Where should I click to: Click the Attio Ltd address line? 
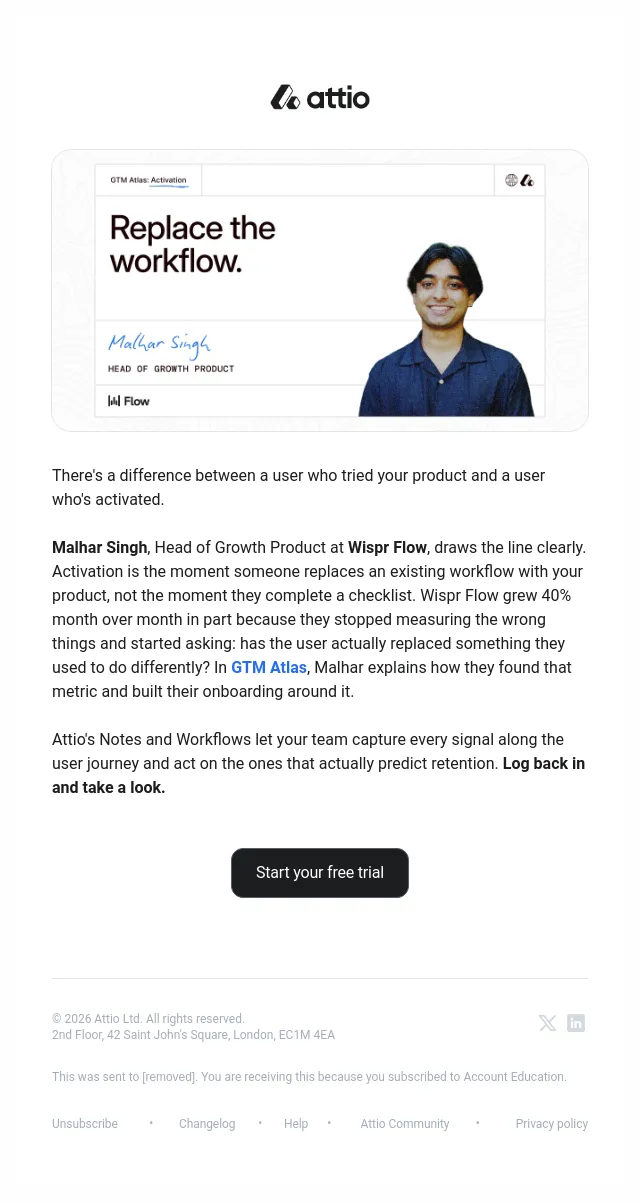click(x=193, y=1035)
